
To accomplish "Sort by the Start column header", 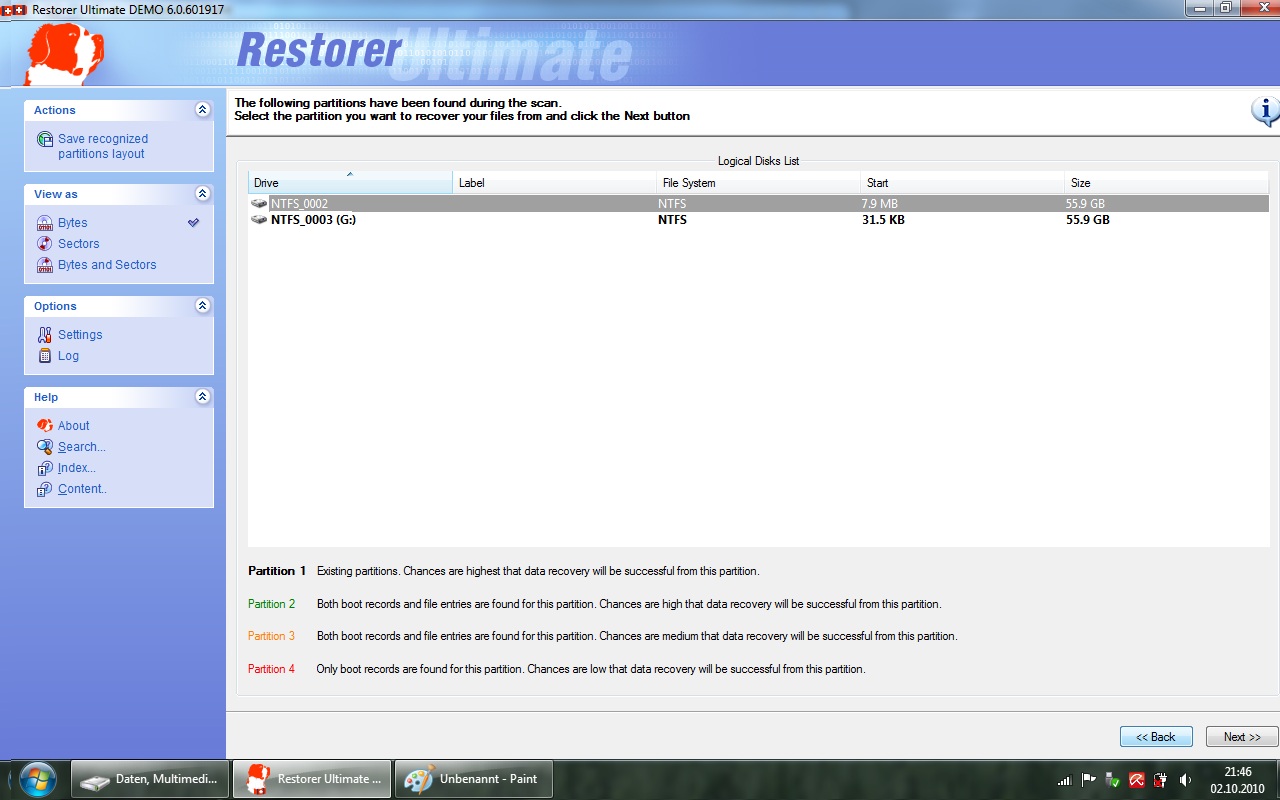I will pyautogui.click(x=962, y=183).
